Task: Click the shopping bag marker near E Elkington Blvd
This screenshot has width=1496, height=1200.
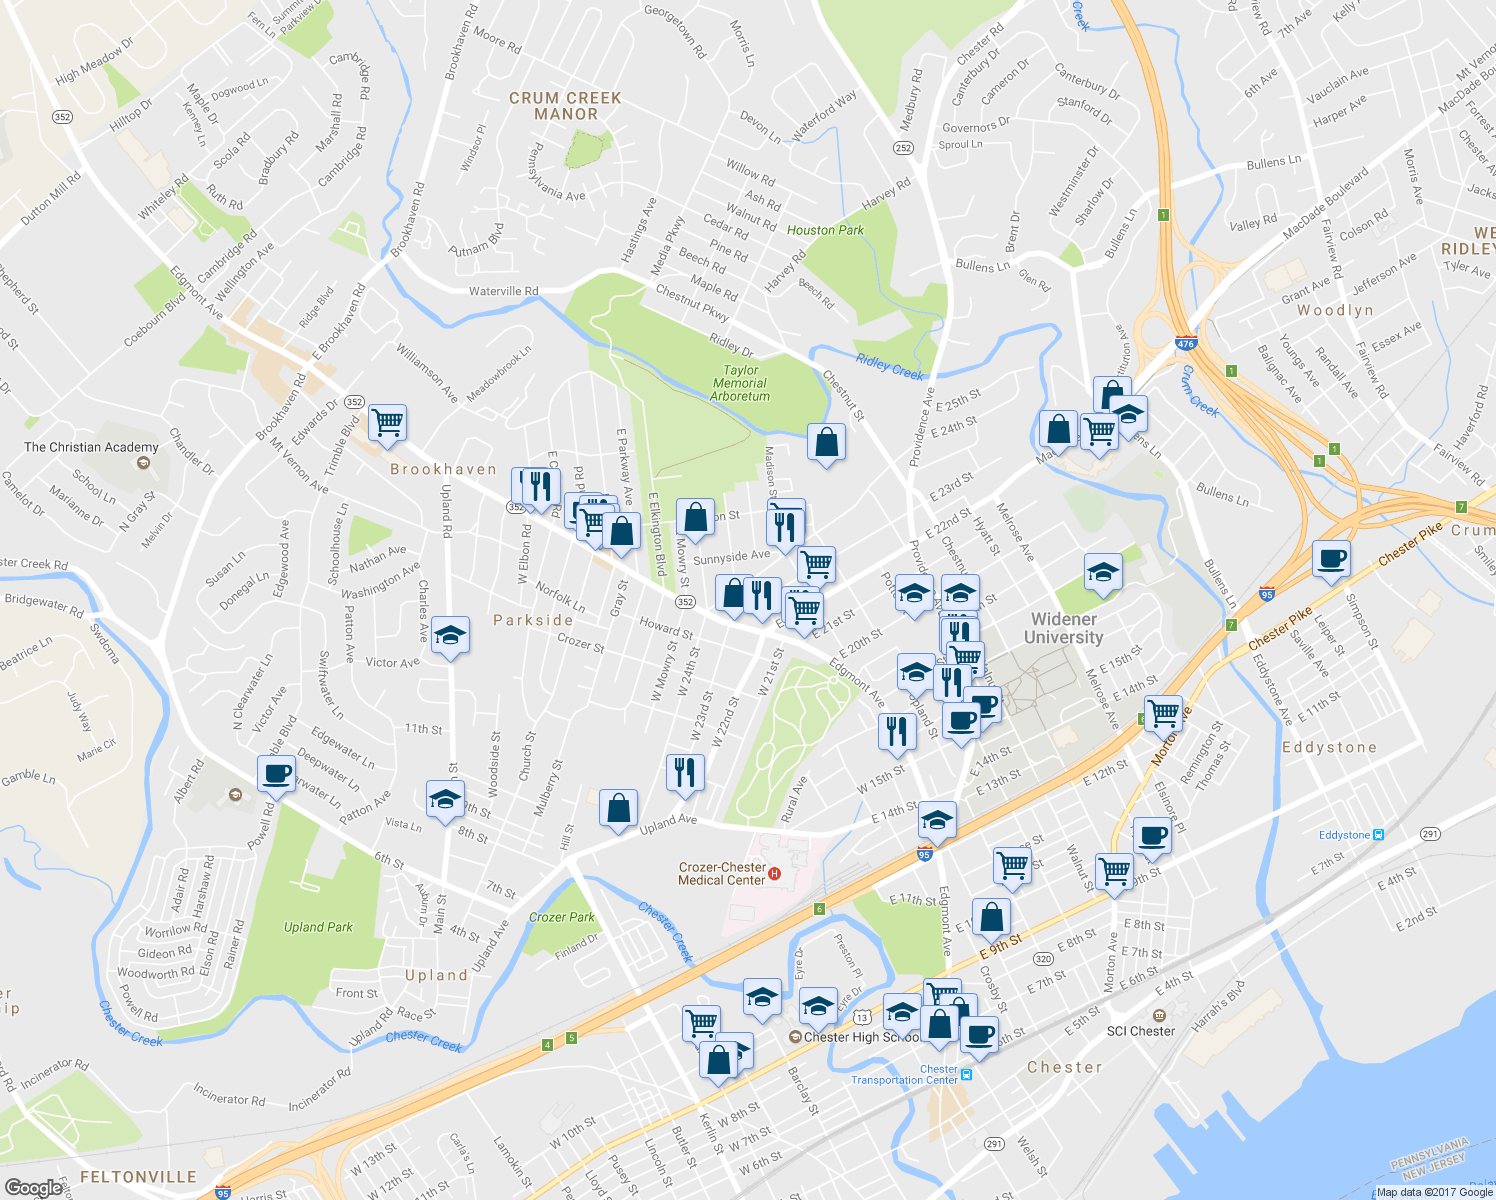Action: tap(695, 518)
